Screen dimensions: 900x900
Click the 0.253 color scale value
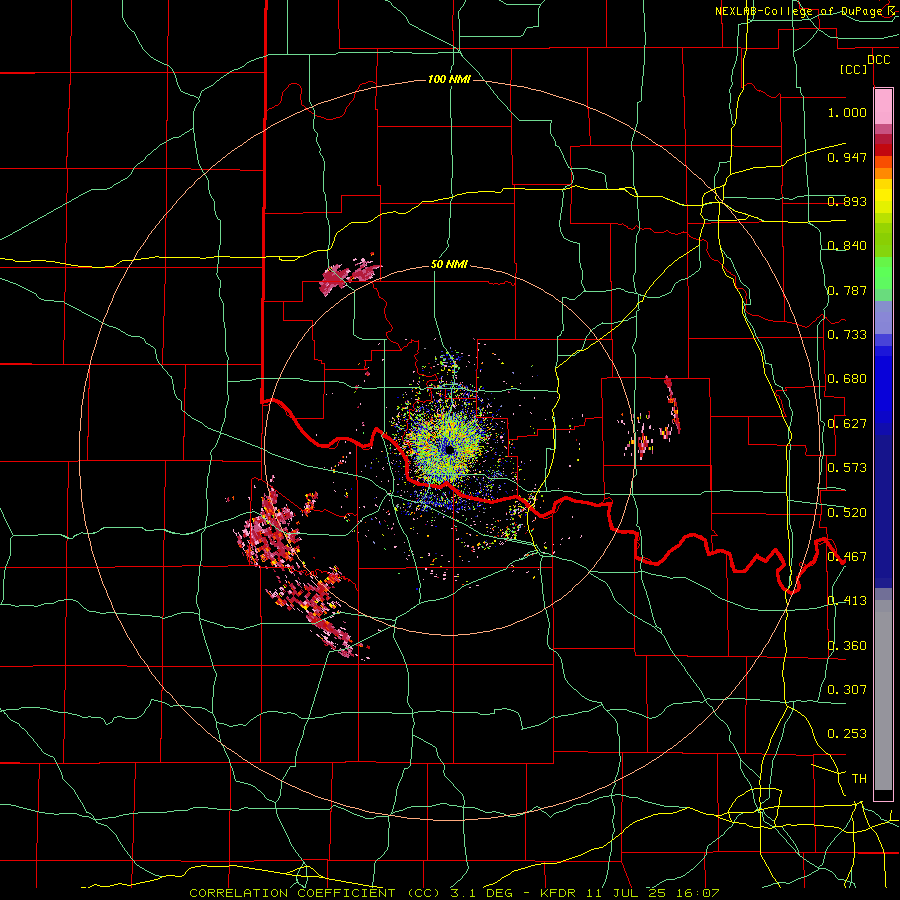coord(847,734)
